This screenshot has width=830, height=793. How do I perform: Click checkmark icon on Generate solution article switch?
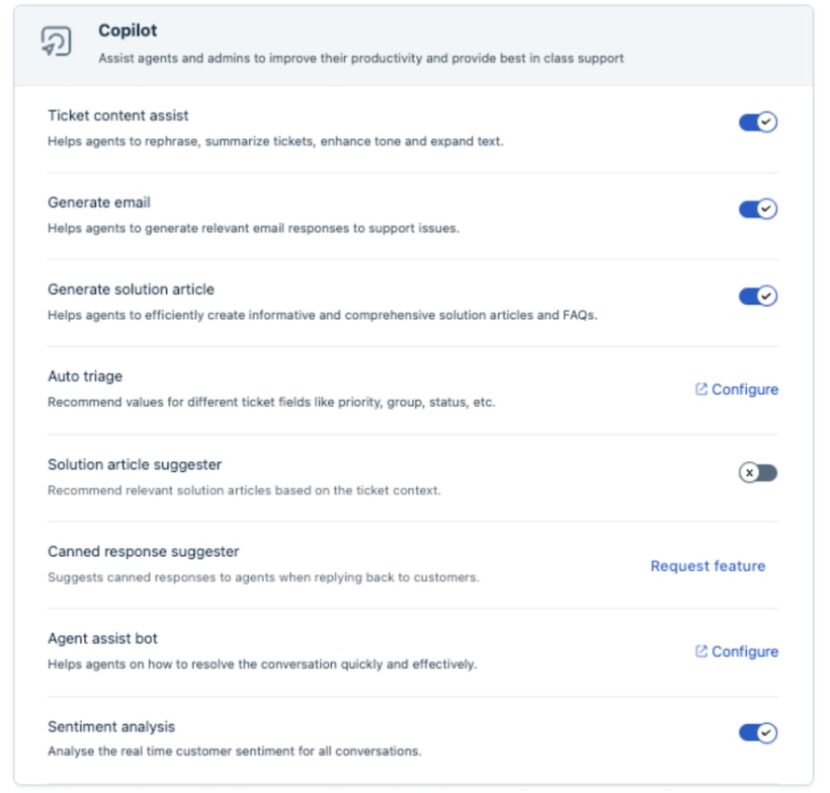click(x=765, y=296)
